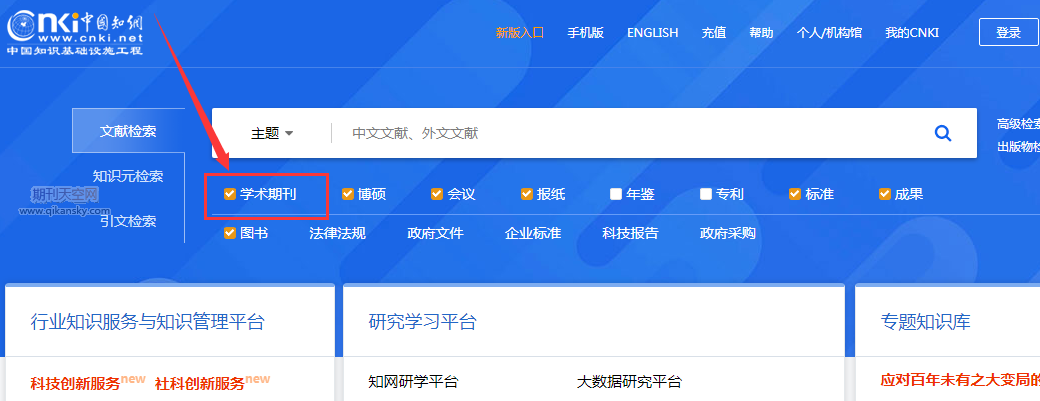The image size is (1040, 401).
Task: Toggle the 图书 checkbox
Action: pyautogui.click(x=230, y=234)
